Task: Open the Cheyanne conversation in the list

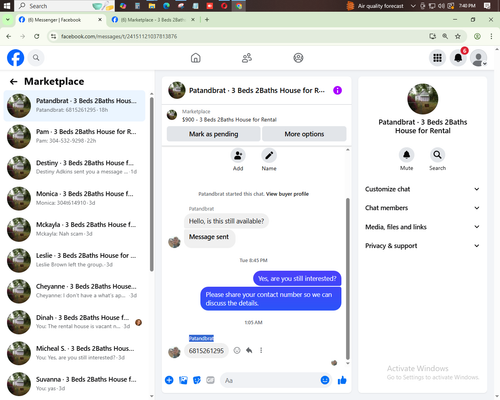Action: point(75,291)
